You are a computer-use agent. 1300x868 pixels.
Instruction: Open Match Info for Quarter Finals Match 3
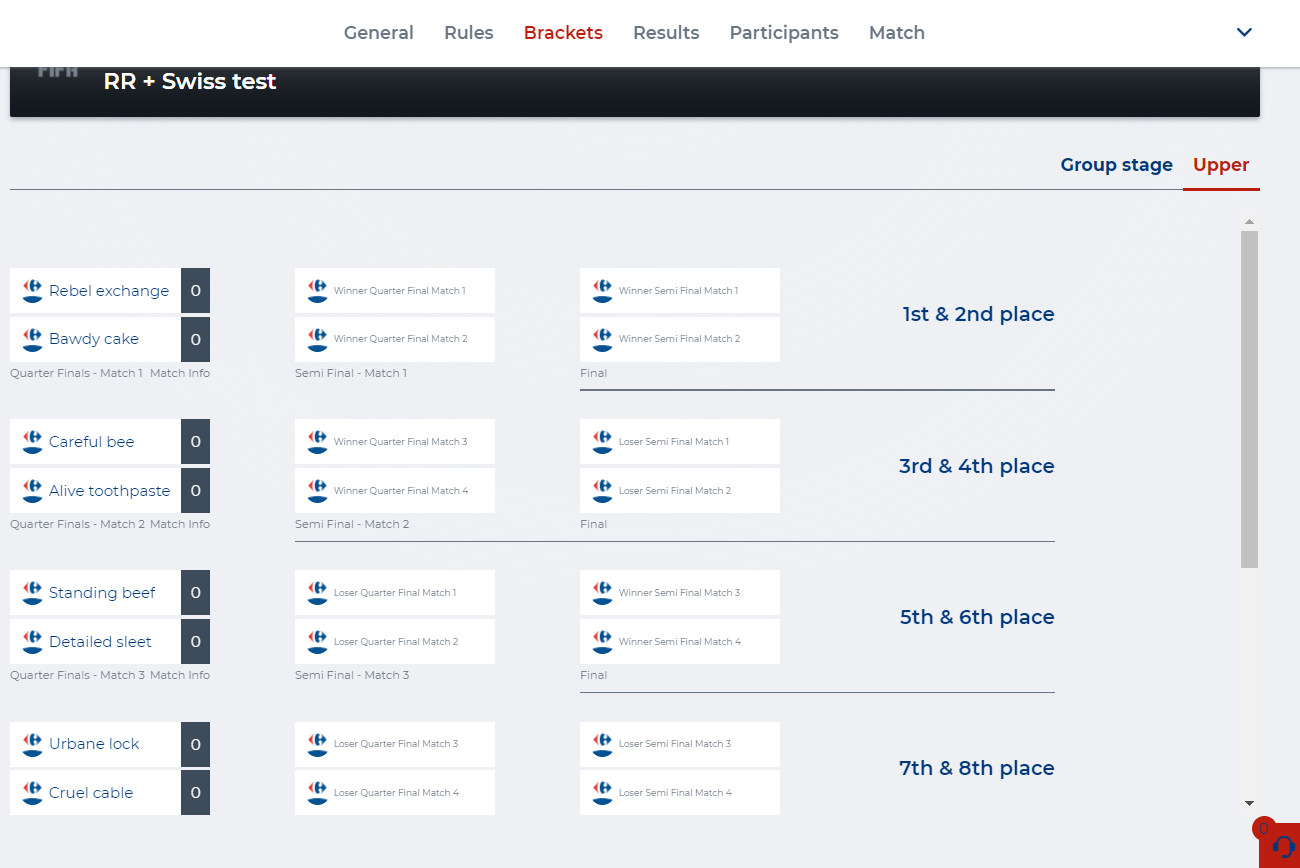click(180, 676)
